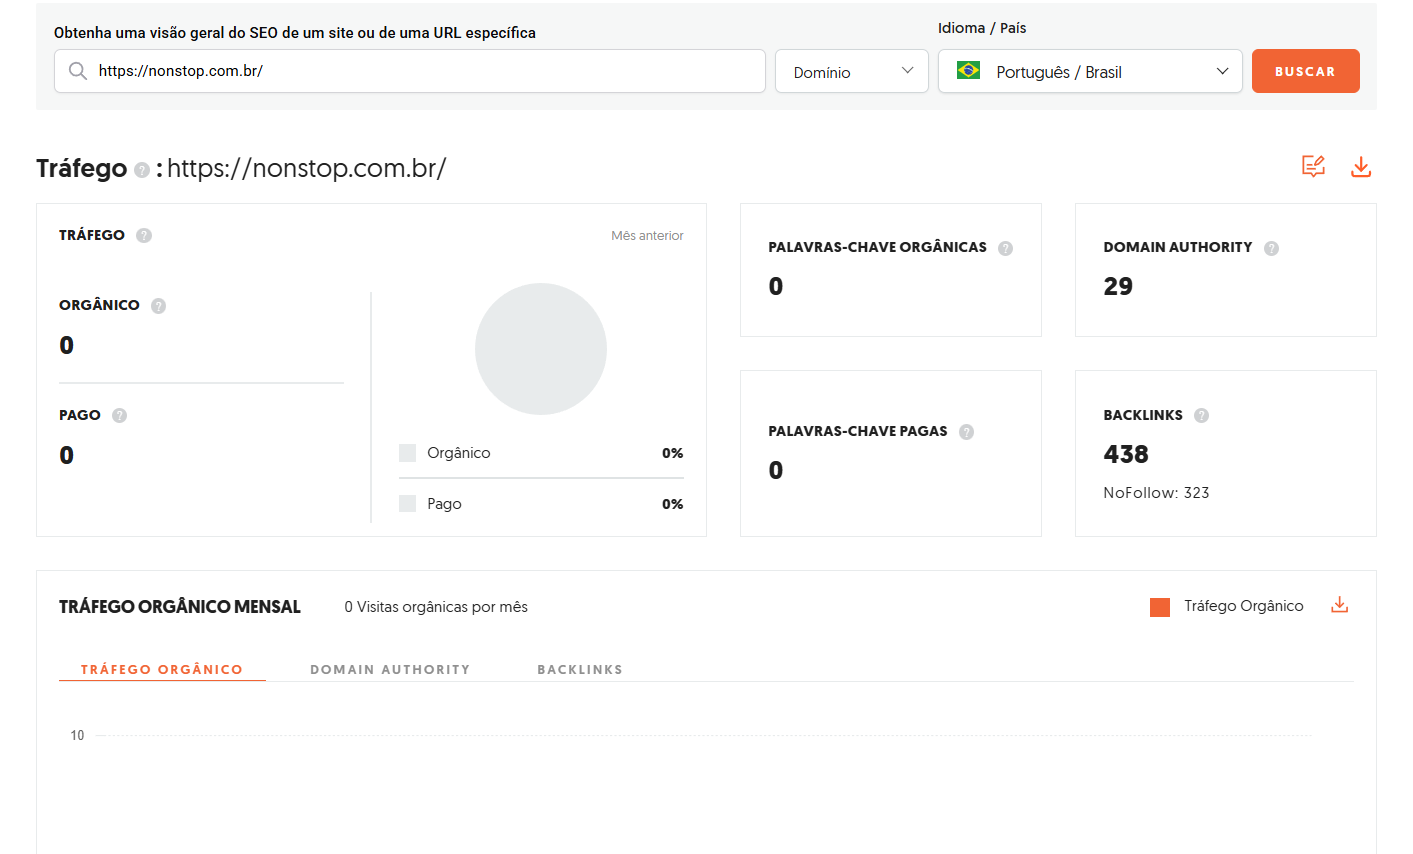This screenshot has height=854, width=1413.
Task: Toggle the Tráfego Orgânico chart legend
Action: (x=1160, y=607)
